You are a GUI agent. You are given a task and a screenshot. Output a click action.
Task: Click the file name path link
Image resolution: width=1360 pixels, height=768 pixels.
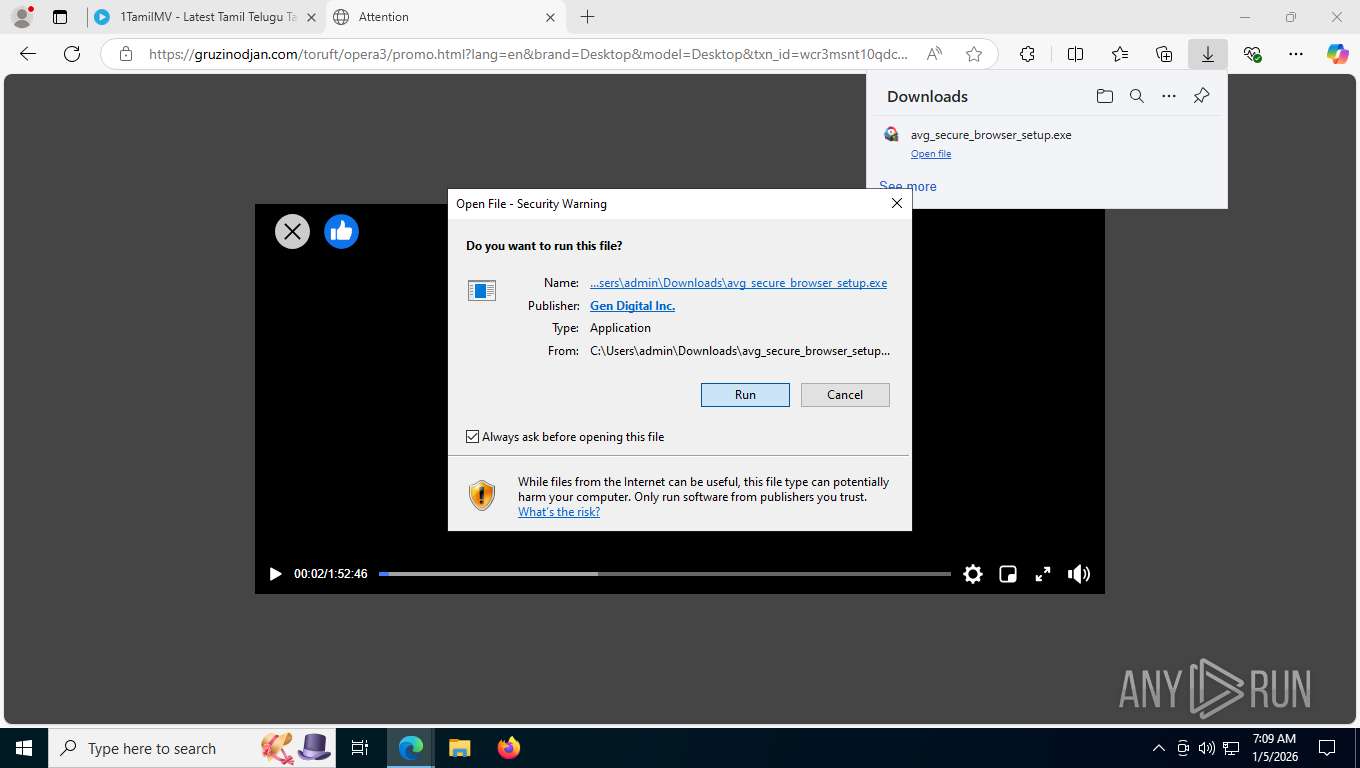tap(738, 283)
